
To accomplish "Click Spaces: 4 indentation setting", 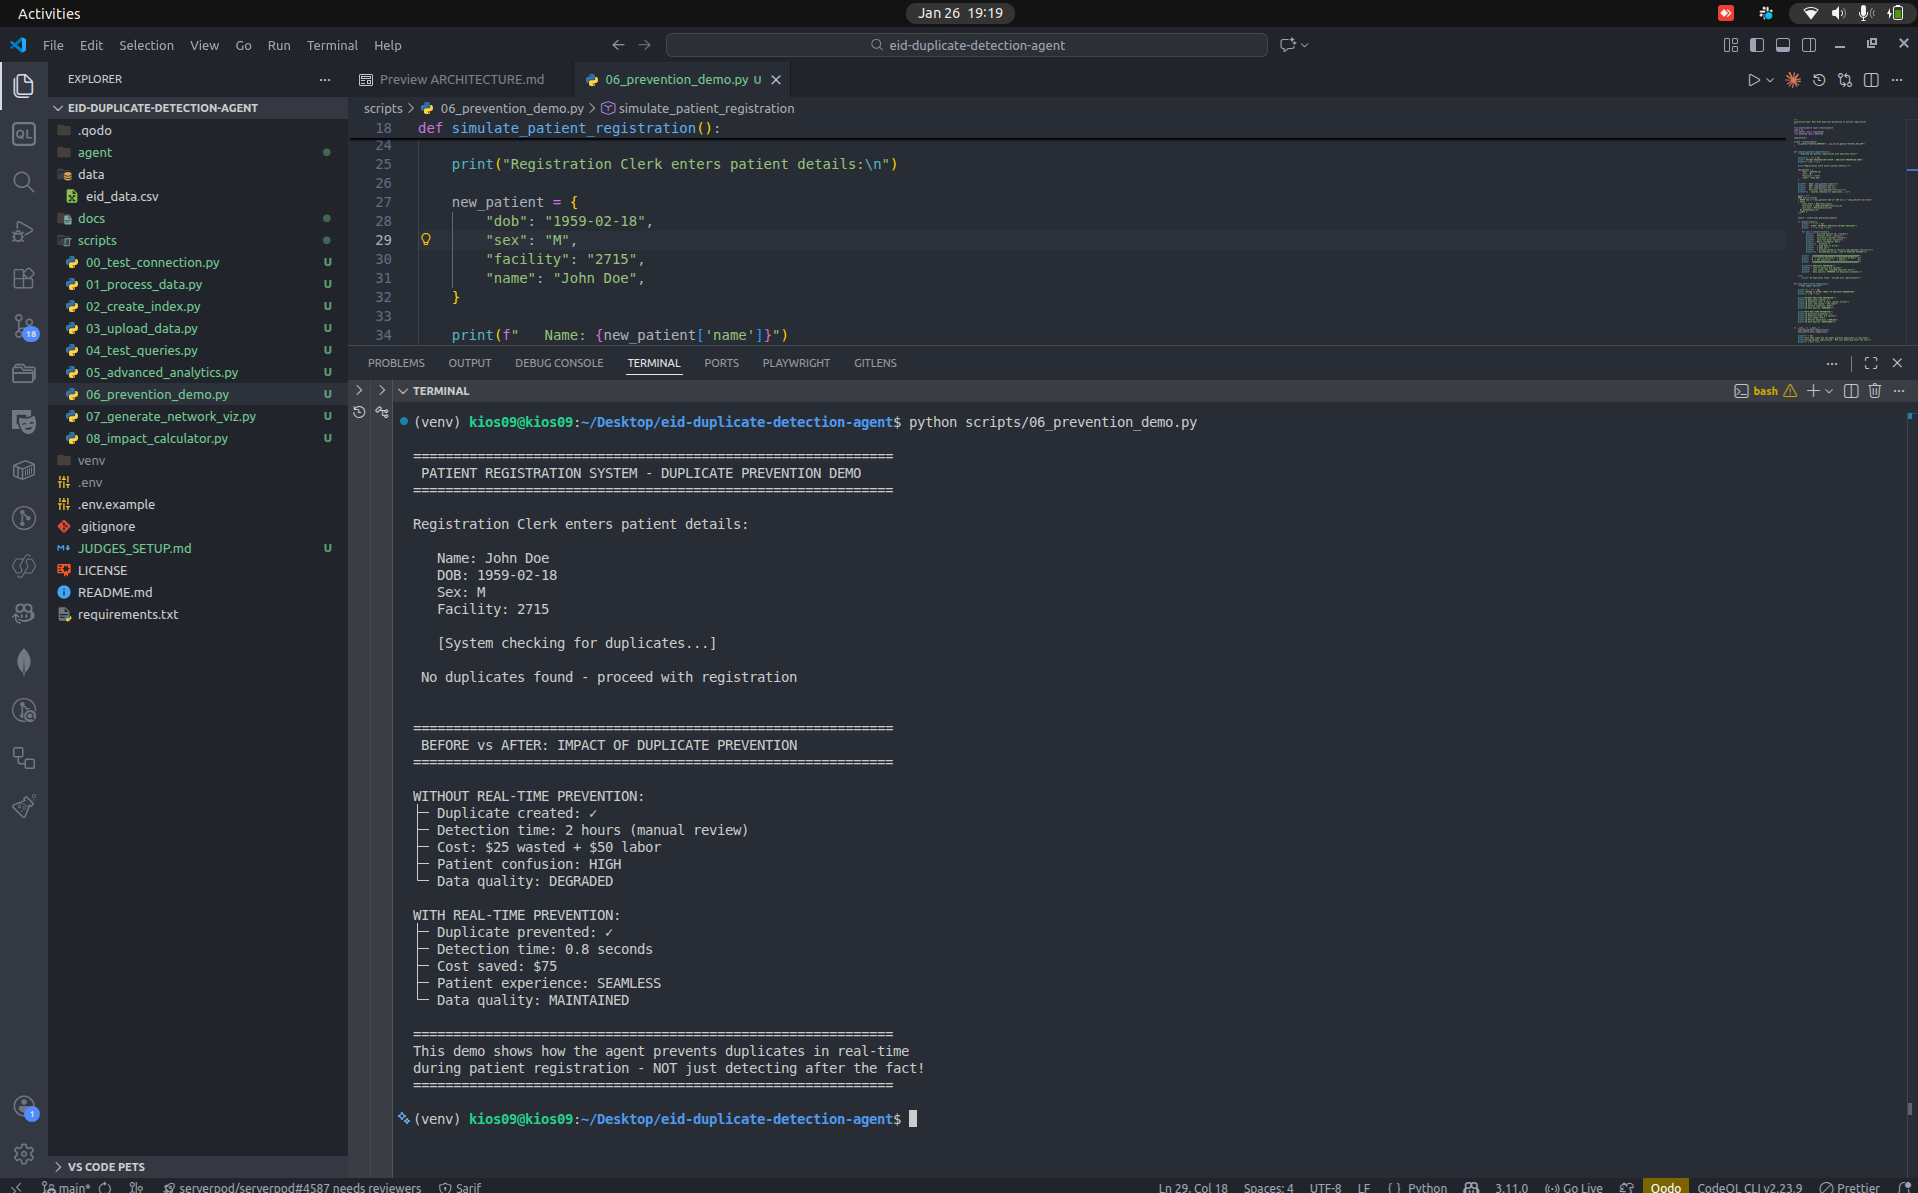I will (x=1268, y=1187).
